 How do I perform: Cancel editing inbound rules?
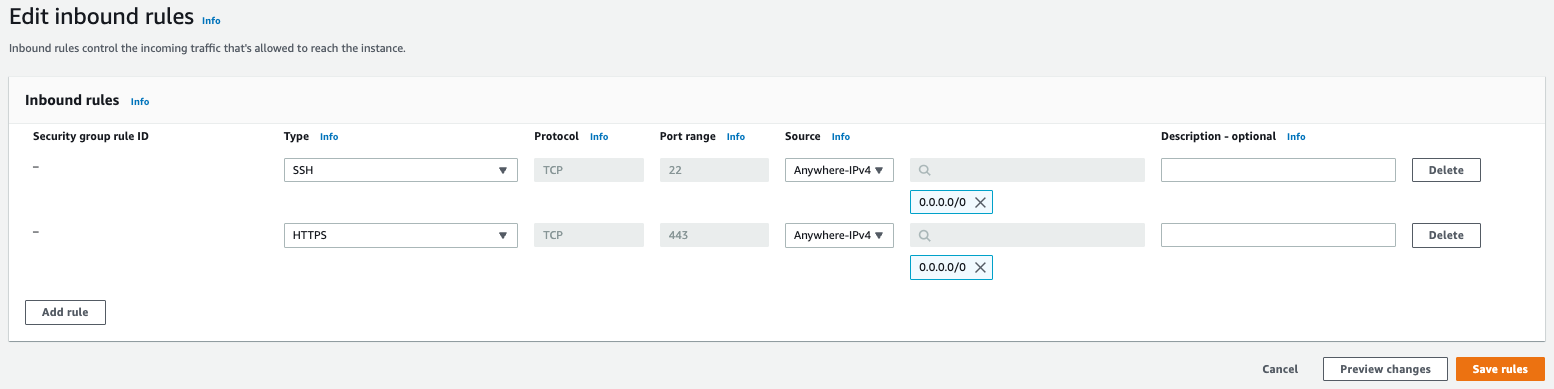pyautogui.click(x=1280, y=369)
